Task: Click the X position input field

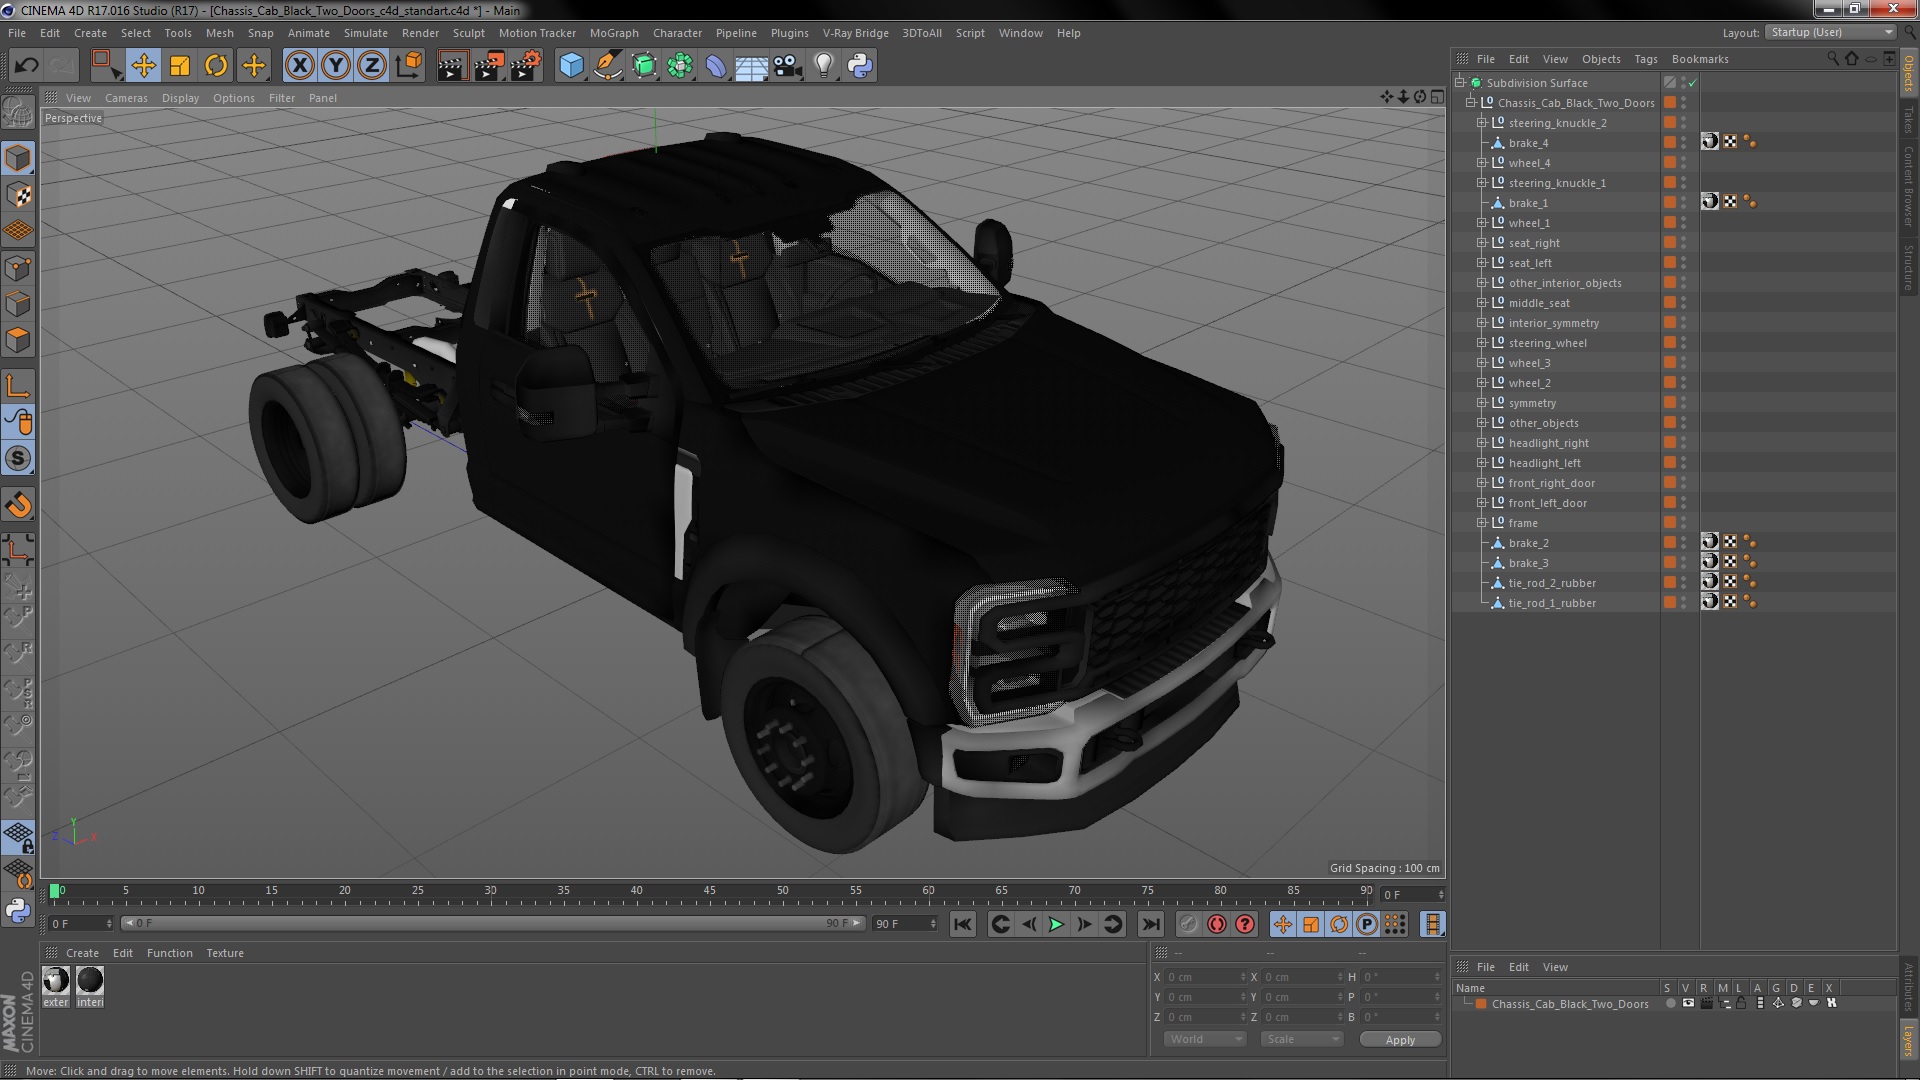Action: pos(1207,977)
